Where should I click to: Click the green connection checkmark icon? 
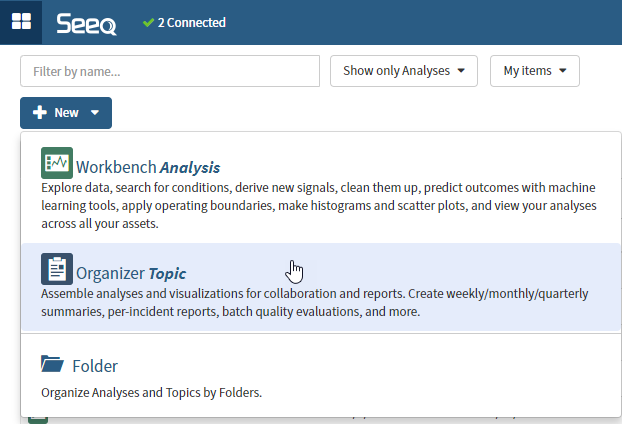point(148,22)
